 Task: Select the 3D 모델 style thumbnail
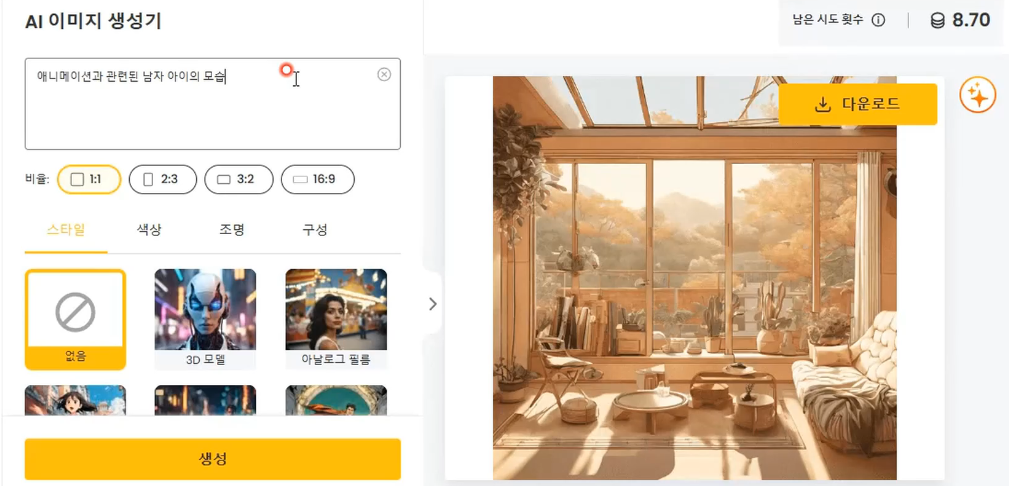click(x=205, y=319)
